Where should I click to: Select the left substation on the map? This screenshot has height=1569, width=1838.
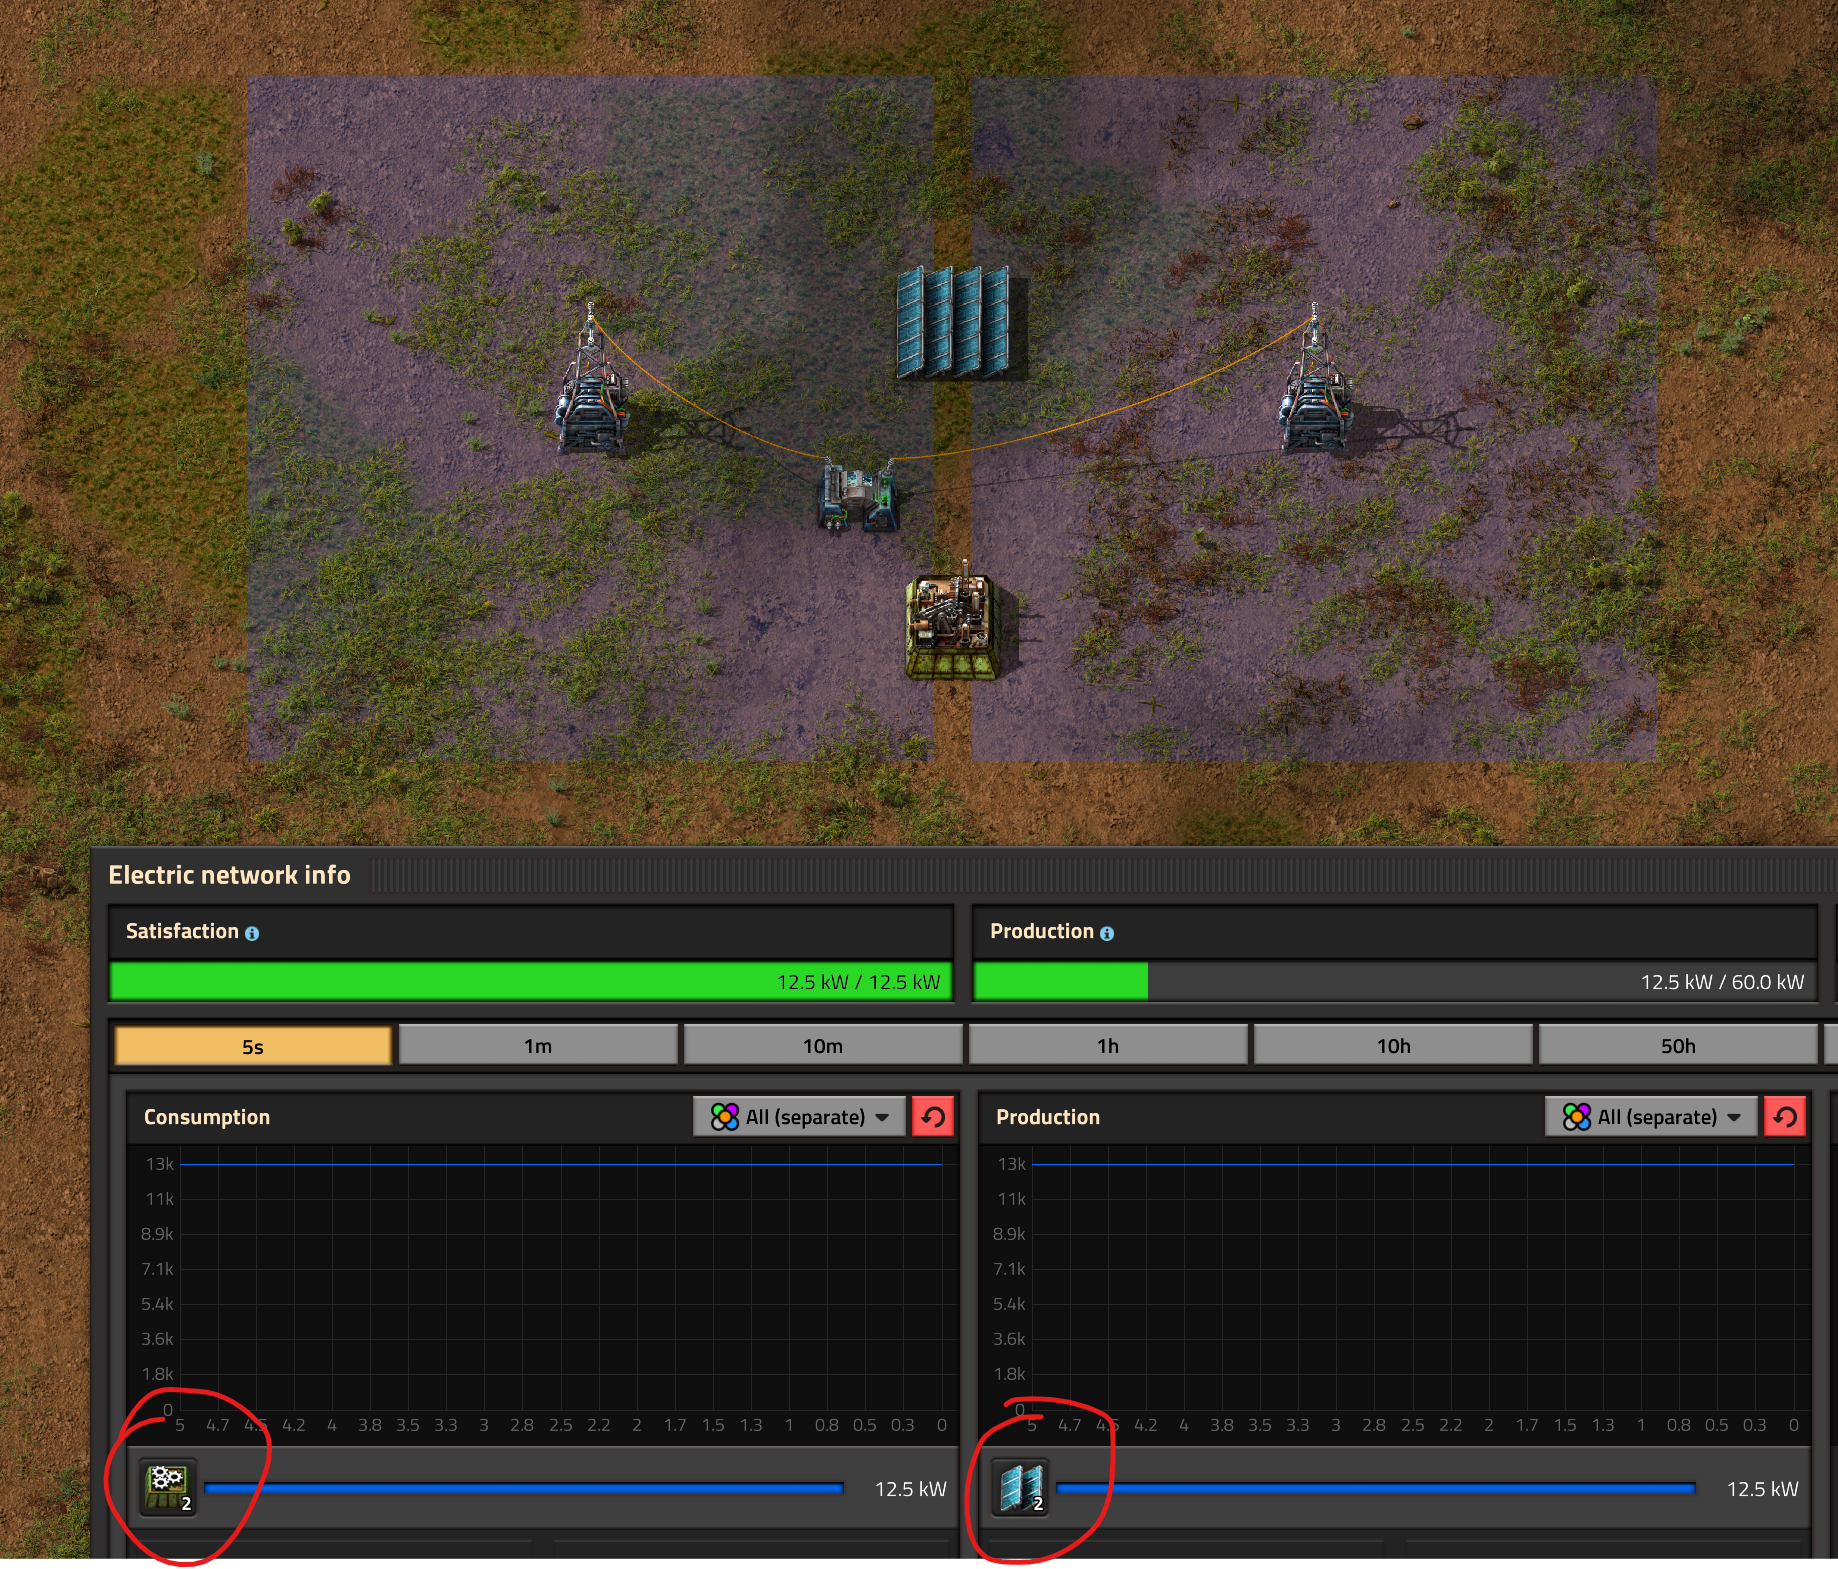593,380
